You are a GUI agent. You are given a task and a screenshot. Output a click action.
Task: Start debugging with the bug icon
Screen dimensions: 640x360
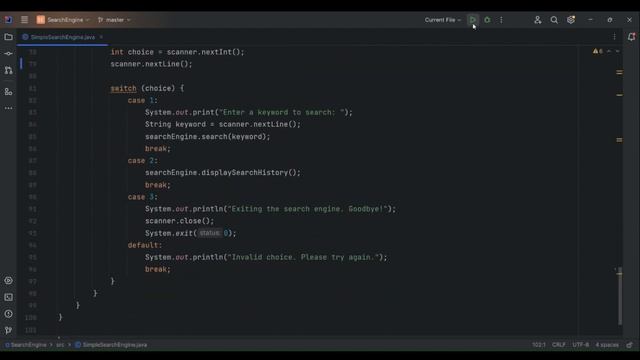pyautogui.click(x=487, y=20)
